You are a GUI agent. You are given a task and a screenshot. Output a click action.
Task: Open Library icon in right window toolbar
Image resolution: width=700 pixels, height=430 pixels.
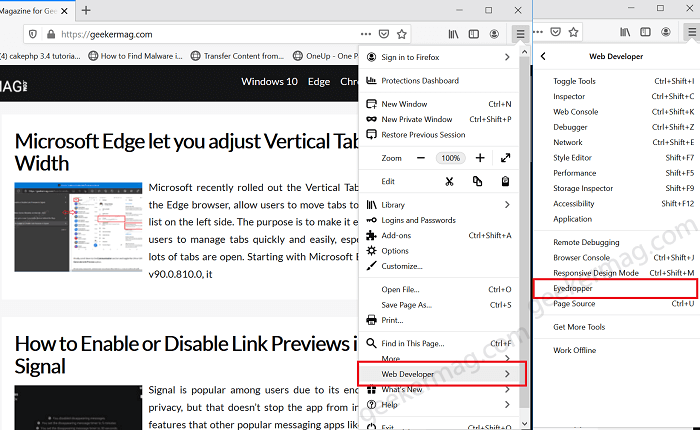pos(625,32)
